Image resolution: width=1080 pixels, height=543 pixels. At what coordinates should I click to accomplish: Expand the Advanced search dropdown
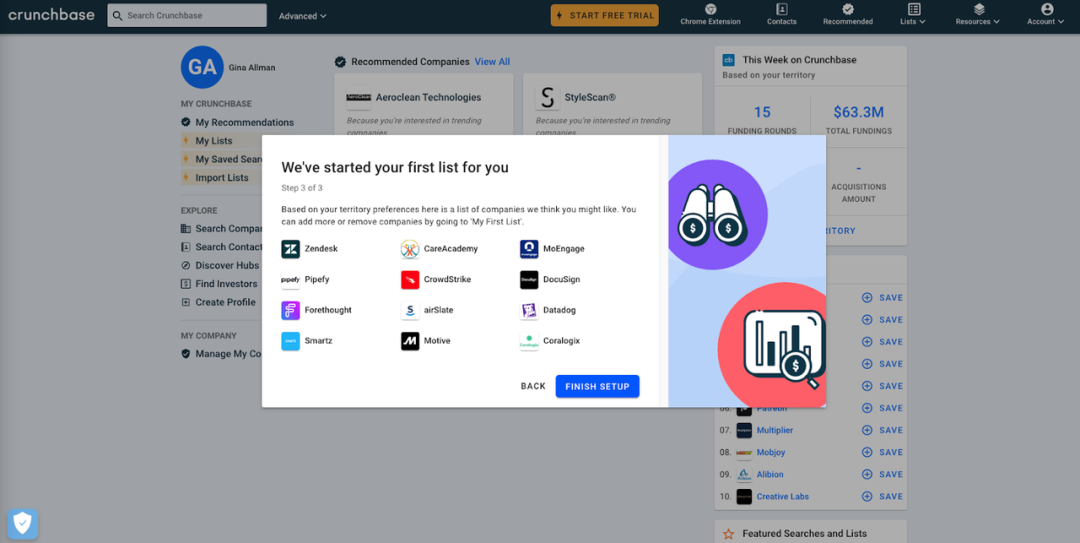(x=303, y=16)
